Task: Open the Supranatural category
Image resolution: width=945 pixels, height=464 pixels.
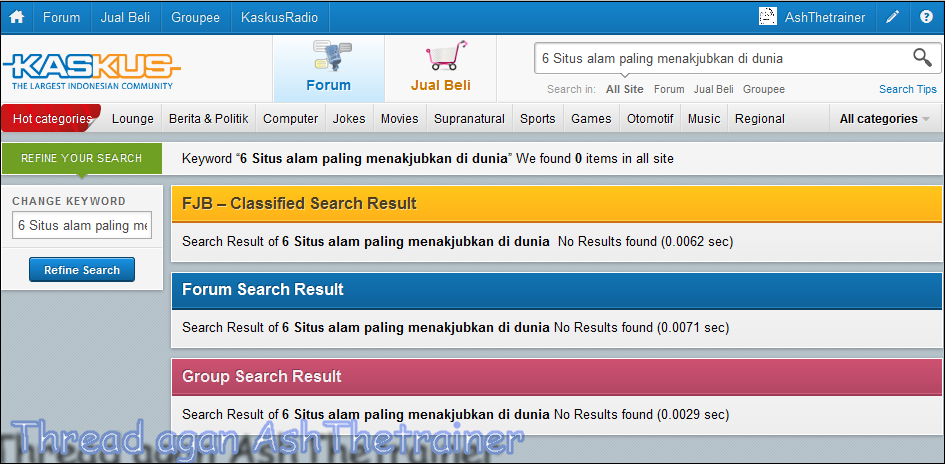Action: pos(469,119)
